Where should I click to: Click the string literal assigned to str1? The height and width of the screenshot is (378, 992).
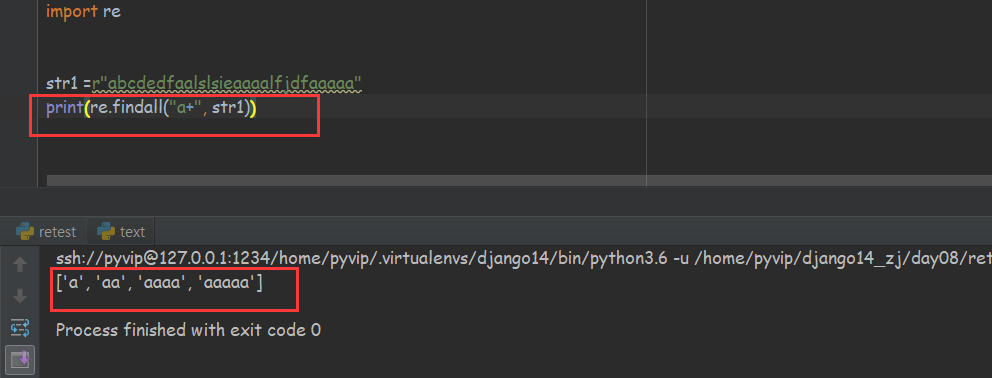click(x=226, y=83)
